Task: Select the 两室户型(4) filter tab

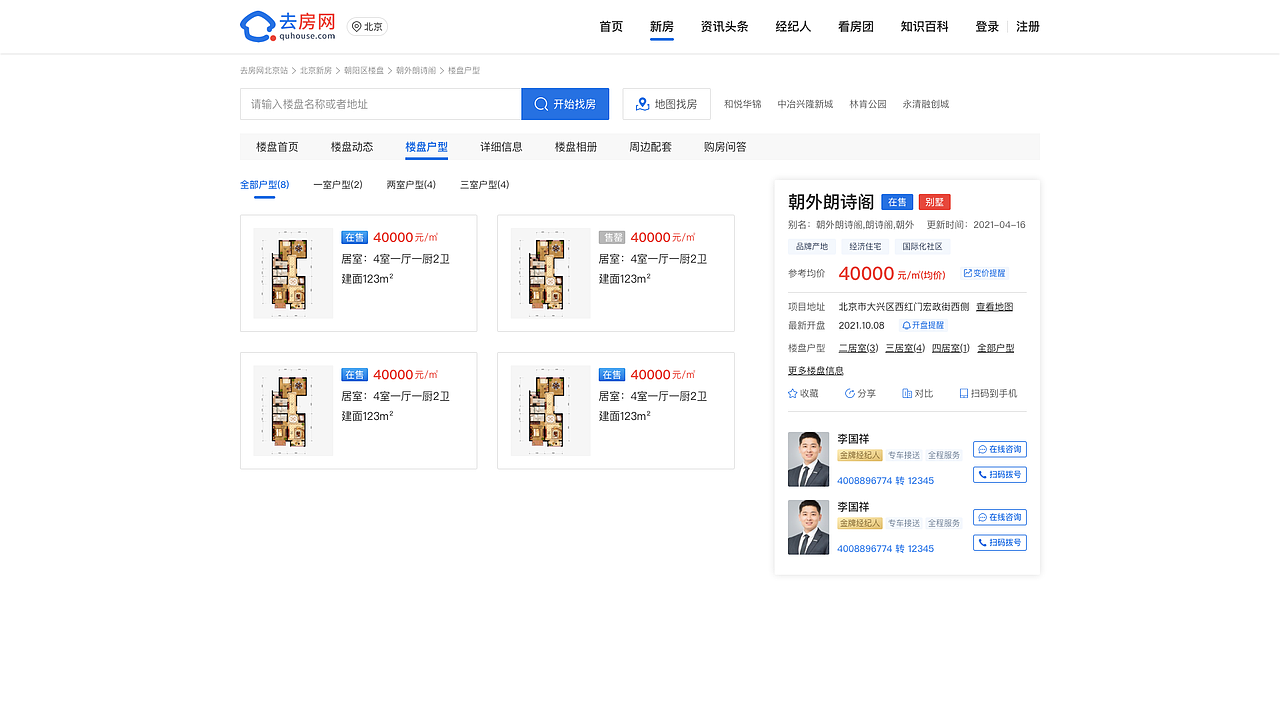Action: [410, 184]
